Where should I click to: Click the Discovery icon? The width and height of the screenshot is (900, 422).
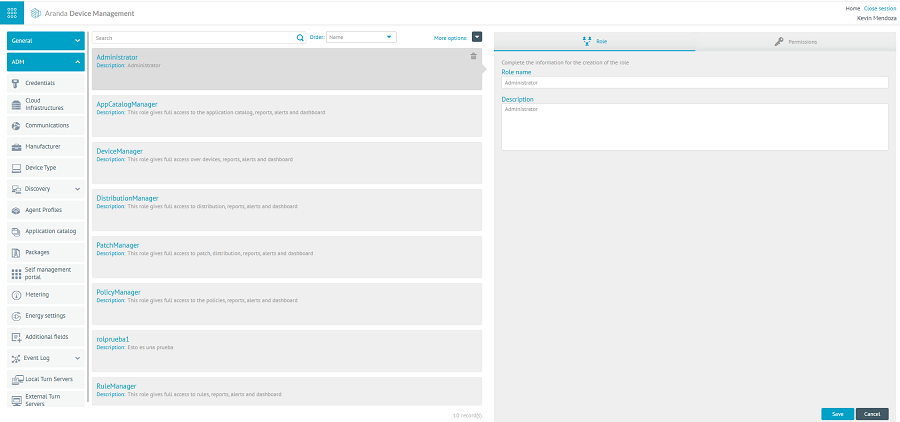tap(16, 189)
